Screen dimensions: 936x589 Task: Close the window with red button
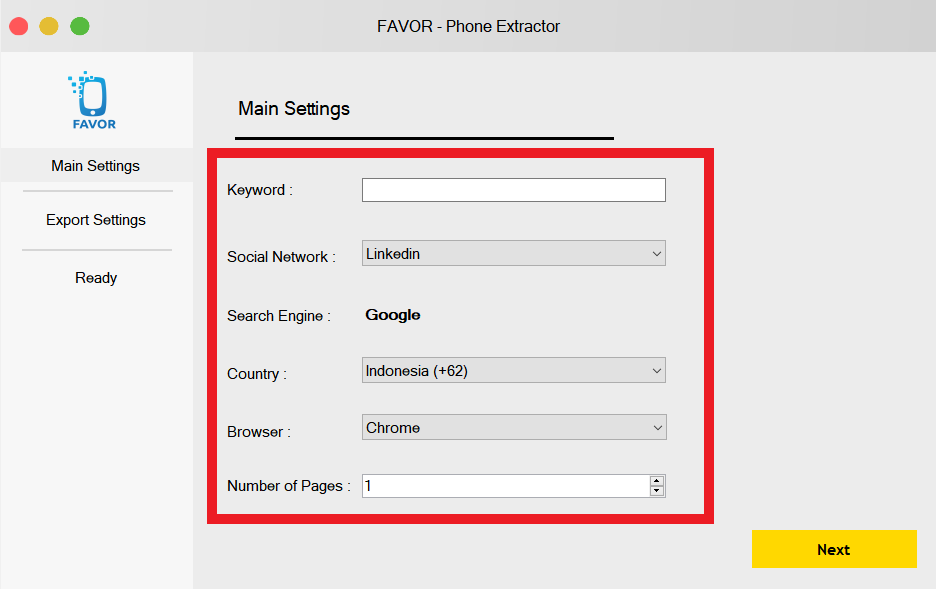click(x=19, y=26)
